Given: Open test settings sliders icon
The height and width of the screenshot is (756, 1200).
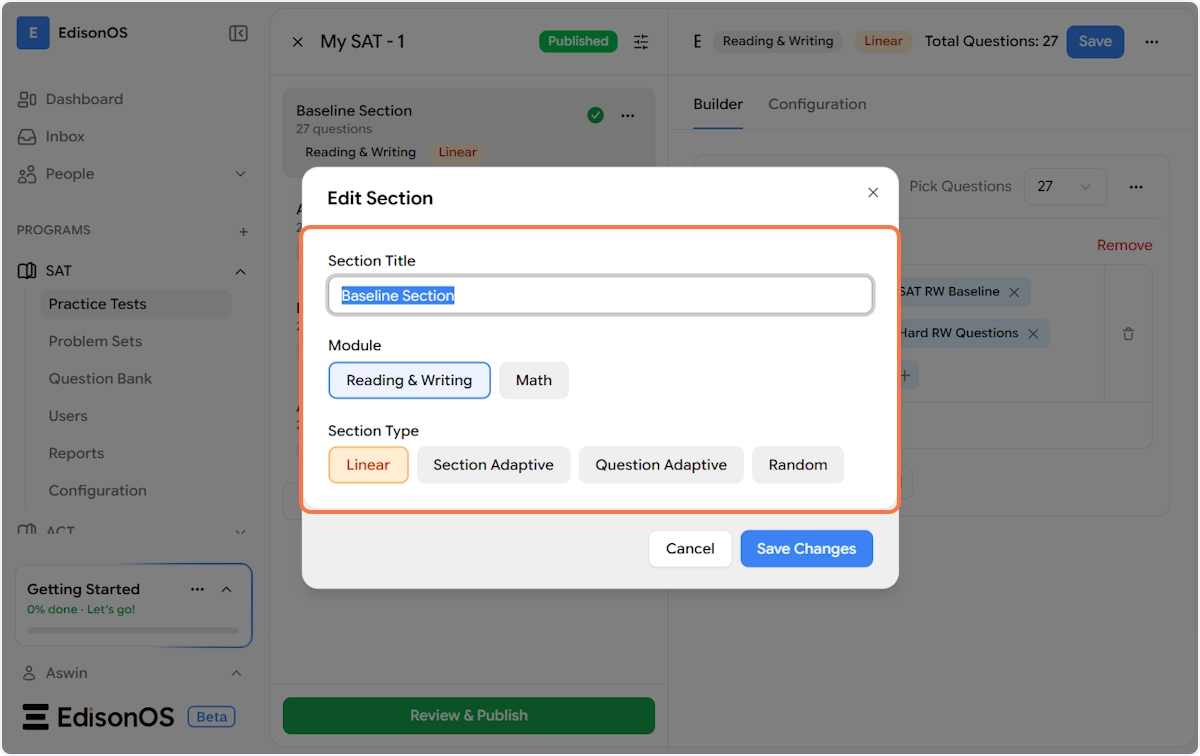Looking at the screenshot, I should pyautogui.click(x=641, y=42).
